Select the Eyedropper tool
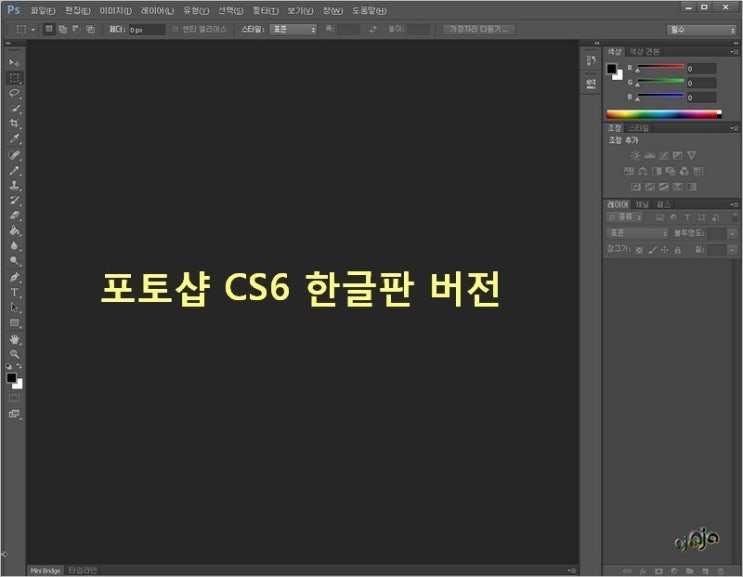743x577 pixels. [x=14, y=139]
